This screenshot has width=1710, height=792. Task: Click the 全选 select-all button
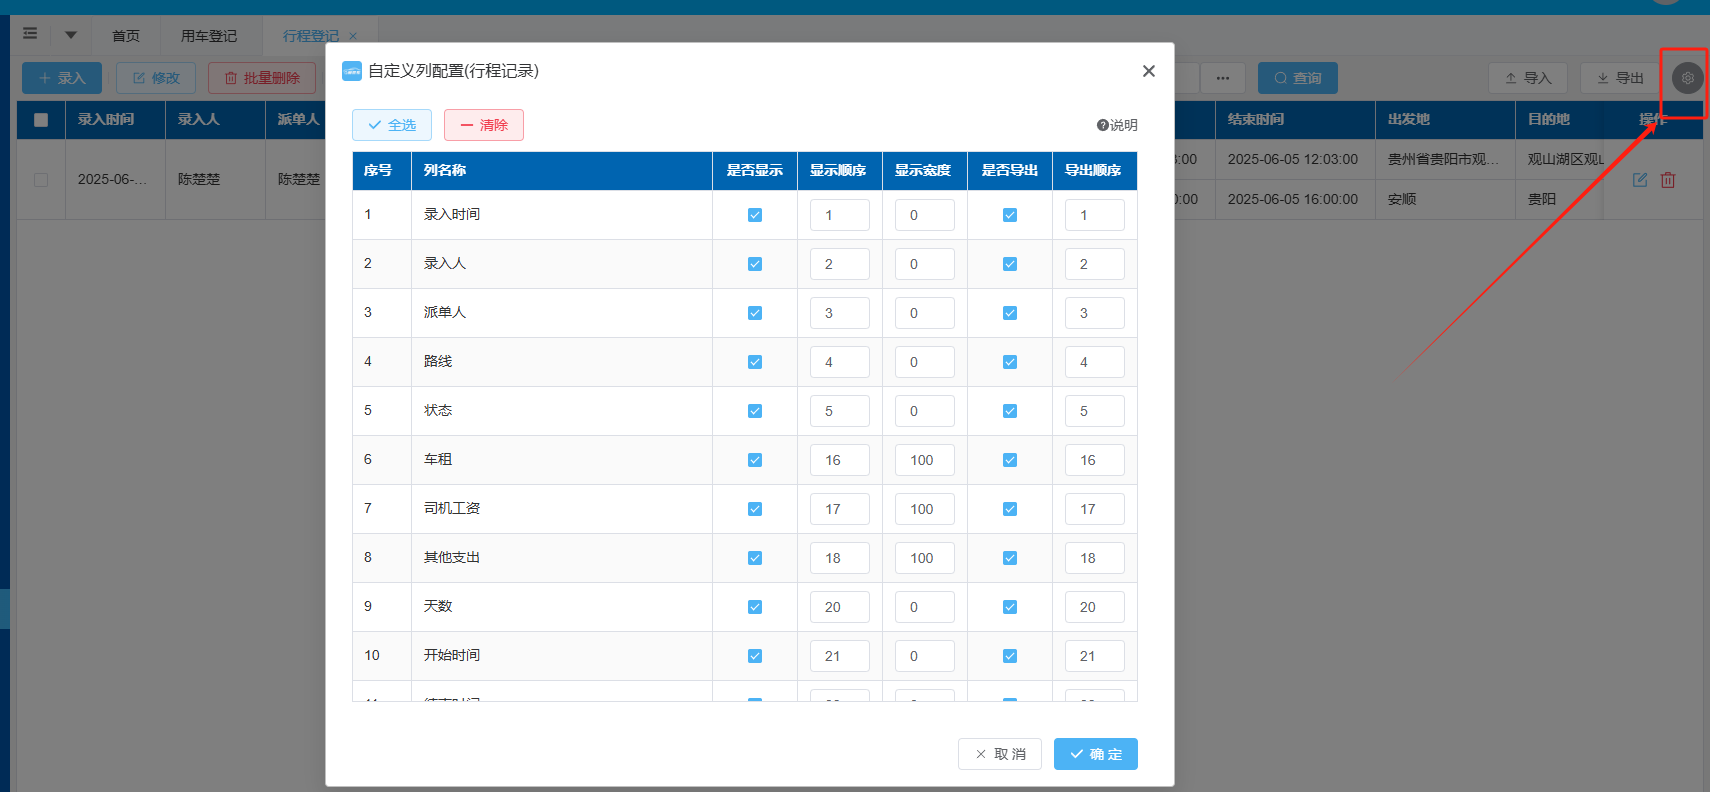(392, 125)
